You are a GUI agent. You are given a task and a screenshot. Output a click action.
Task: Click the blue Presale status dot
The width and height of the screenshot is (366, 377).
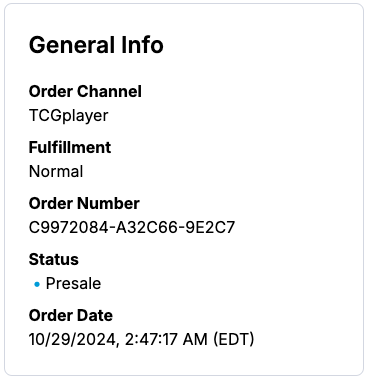(x=37, y=284)
